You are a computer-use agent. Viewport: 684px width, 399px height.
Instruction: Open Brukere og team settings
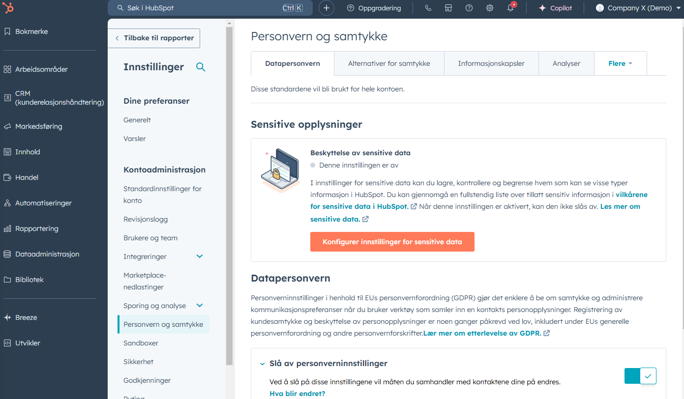pyautogui.click(x=150, y=238)
